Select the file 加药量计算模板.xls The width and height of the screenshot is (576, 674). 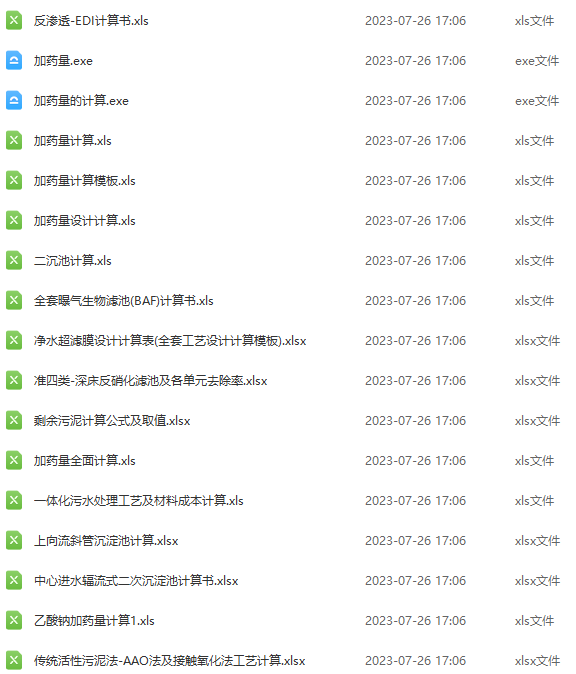pos(85,181)
